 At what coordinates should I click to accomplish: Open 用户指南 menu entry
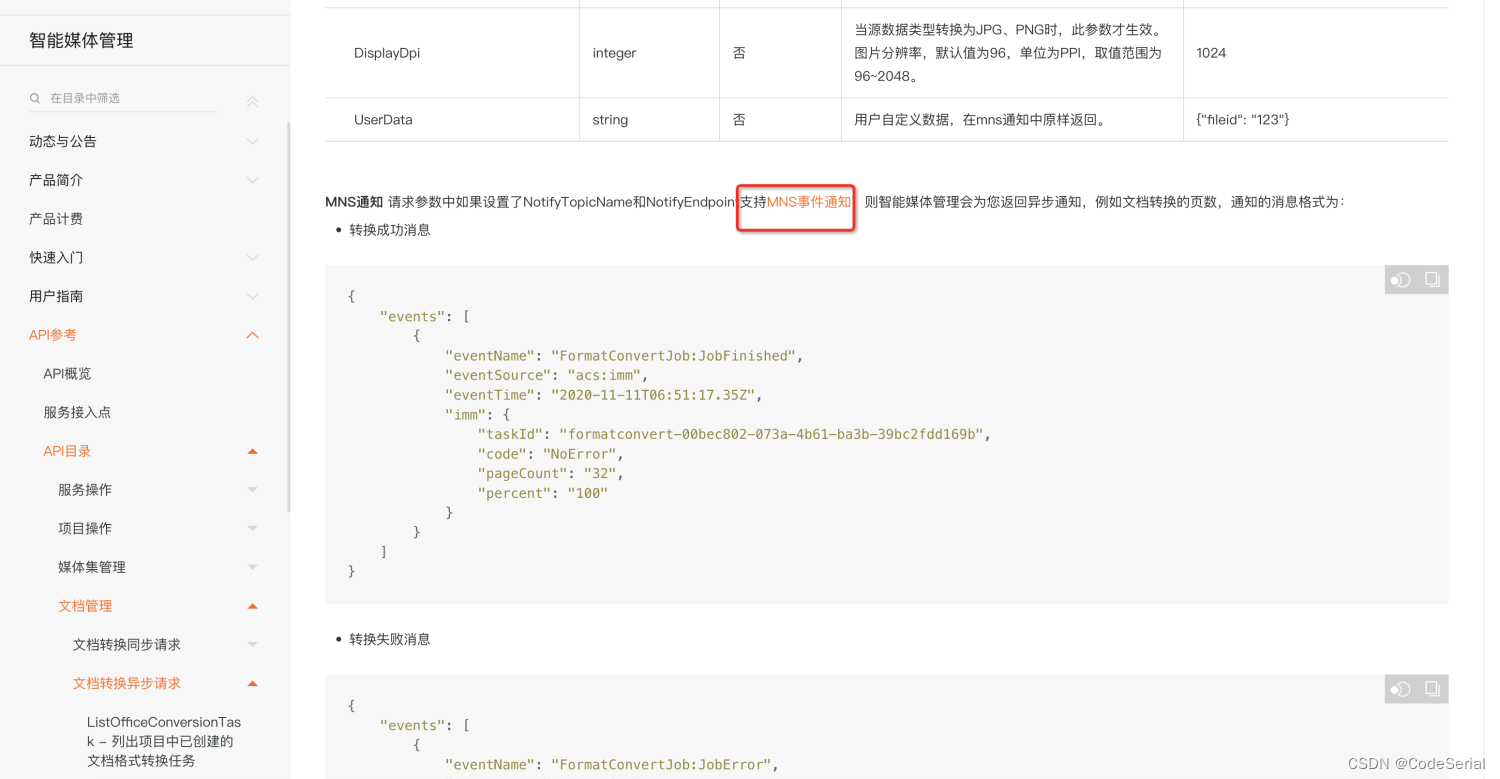tap(56, 296)
